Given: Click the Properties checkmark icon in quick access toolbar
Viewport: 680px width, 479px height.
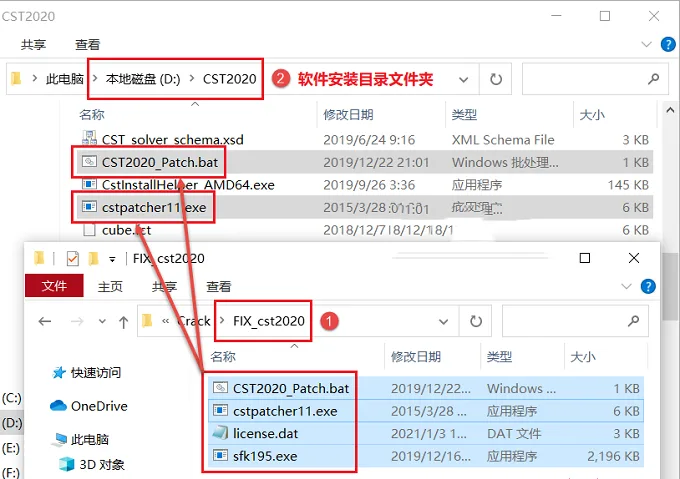Looking at the screenshot, I should (72, 259).
